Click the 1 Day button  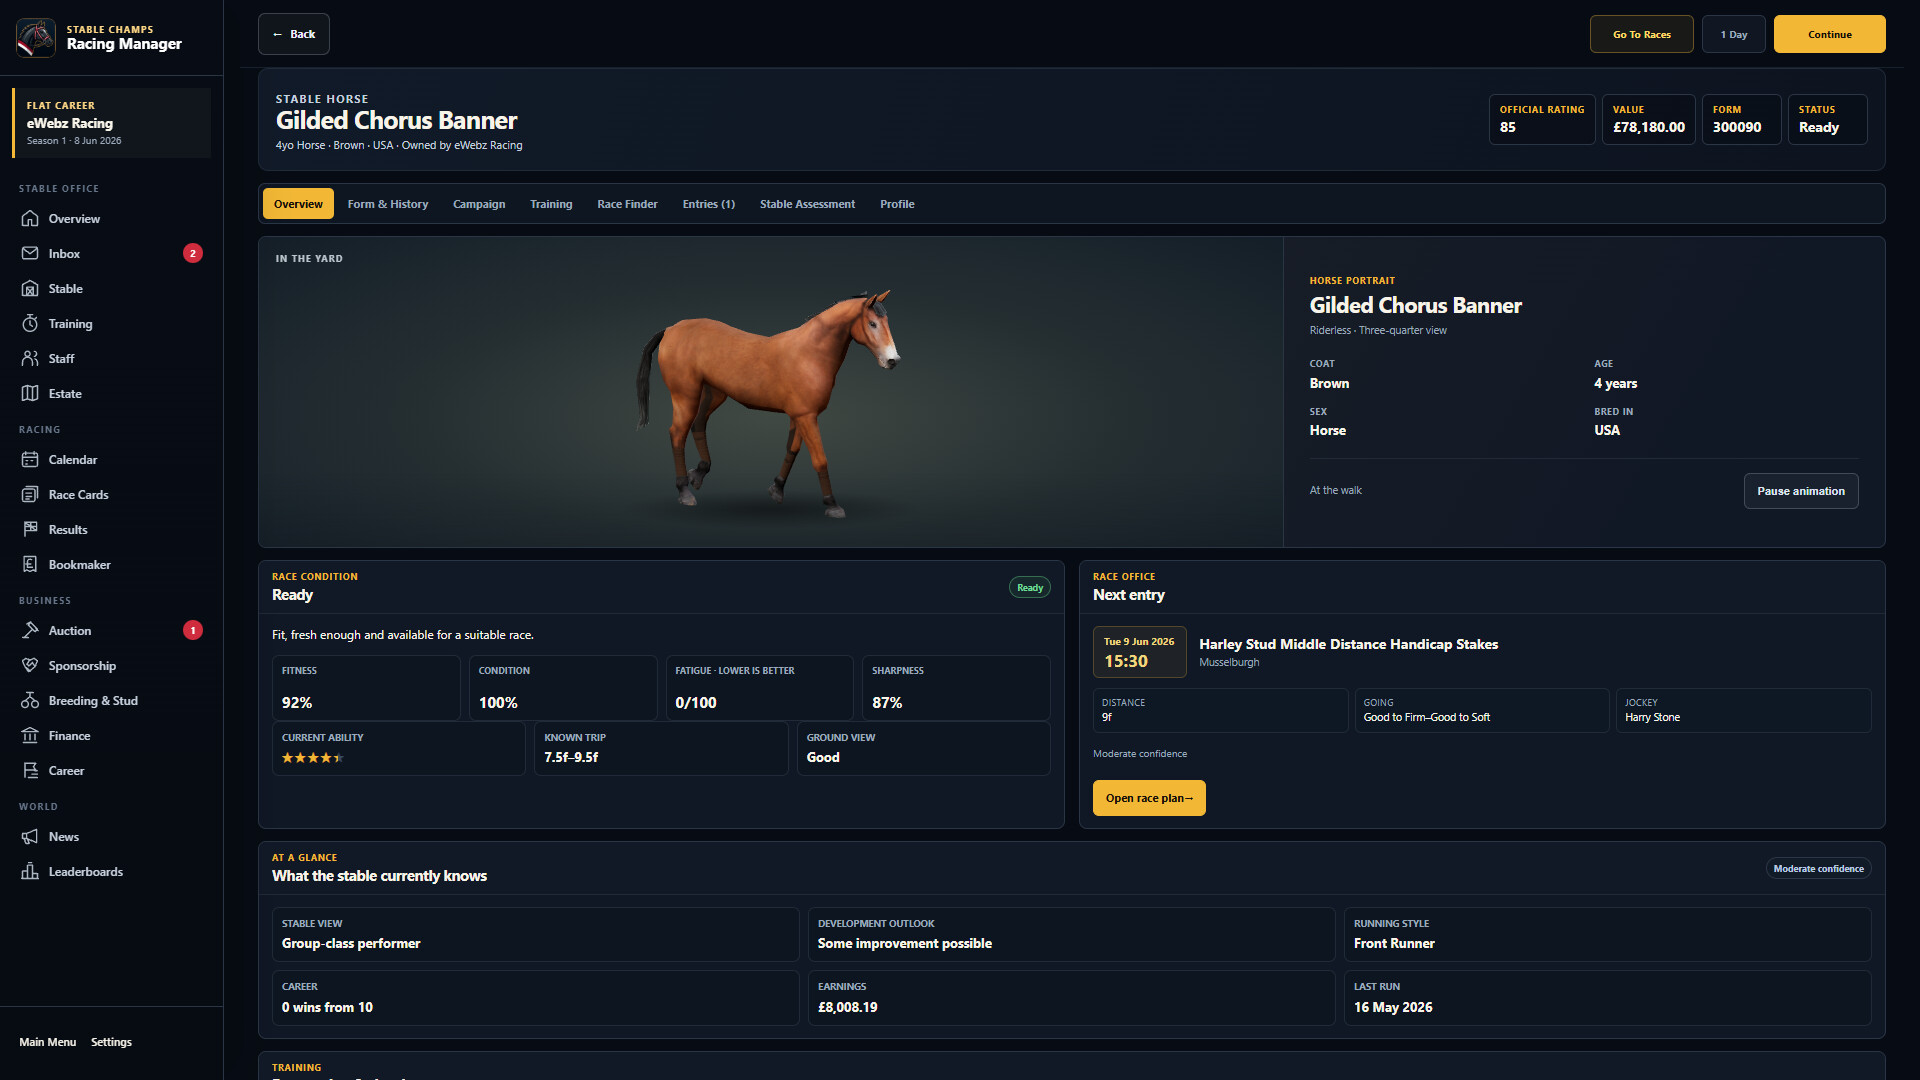tap(1733, 34)
